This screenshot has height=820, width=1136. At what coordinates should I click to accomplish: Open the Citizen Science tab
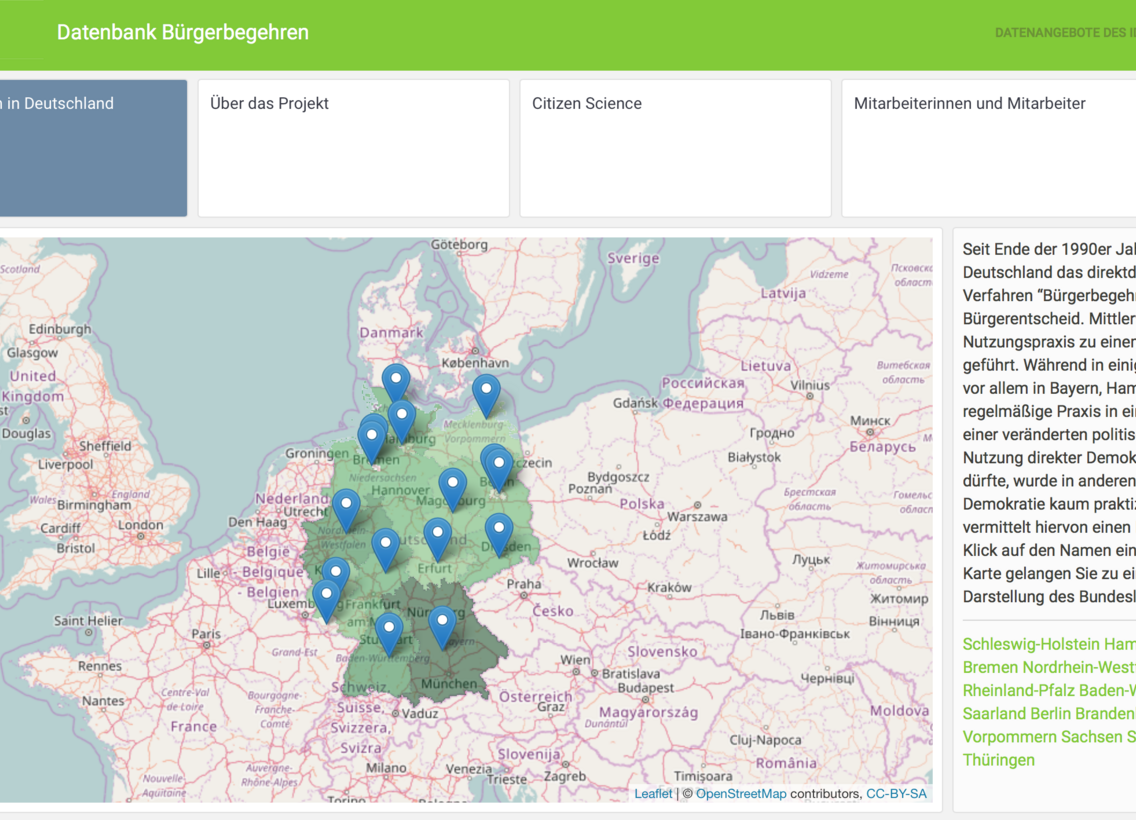[675, 148]
